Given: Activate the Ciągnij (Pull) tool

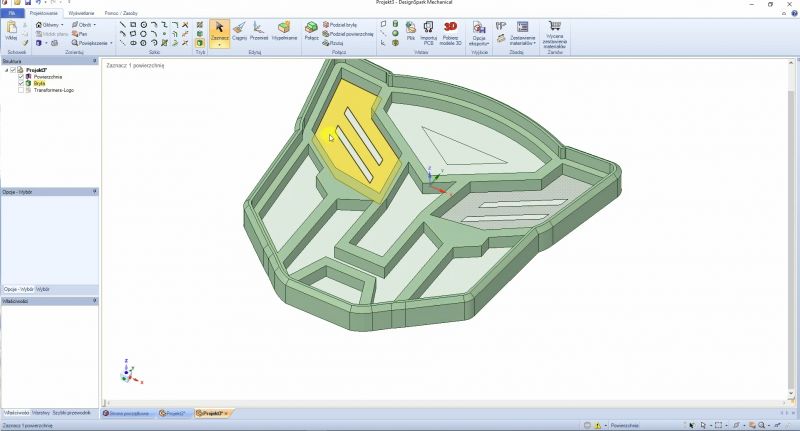Looking at the screenshot, I should [x=239, y=31].
